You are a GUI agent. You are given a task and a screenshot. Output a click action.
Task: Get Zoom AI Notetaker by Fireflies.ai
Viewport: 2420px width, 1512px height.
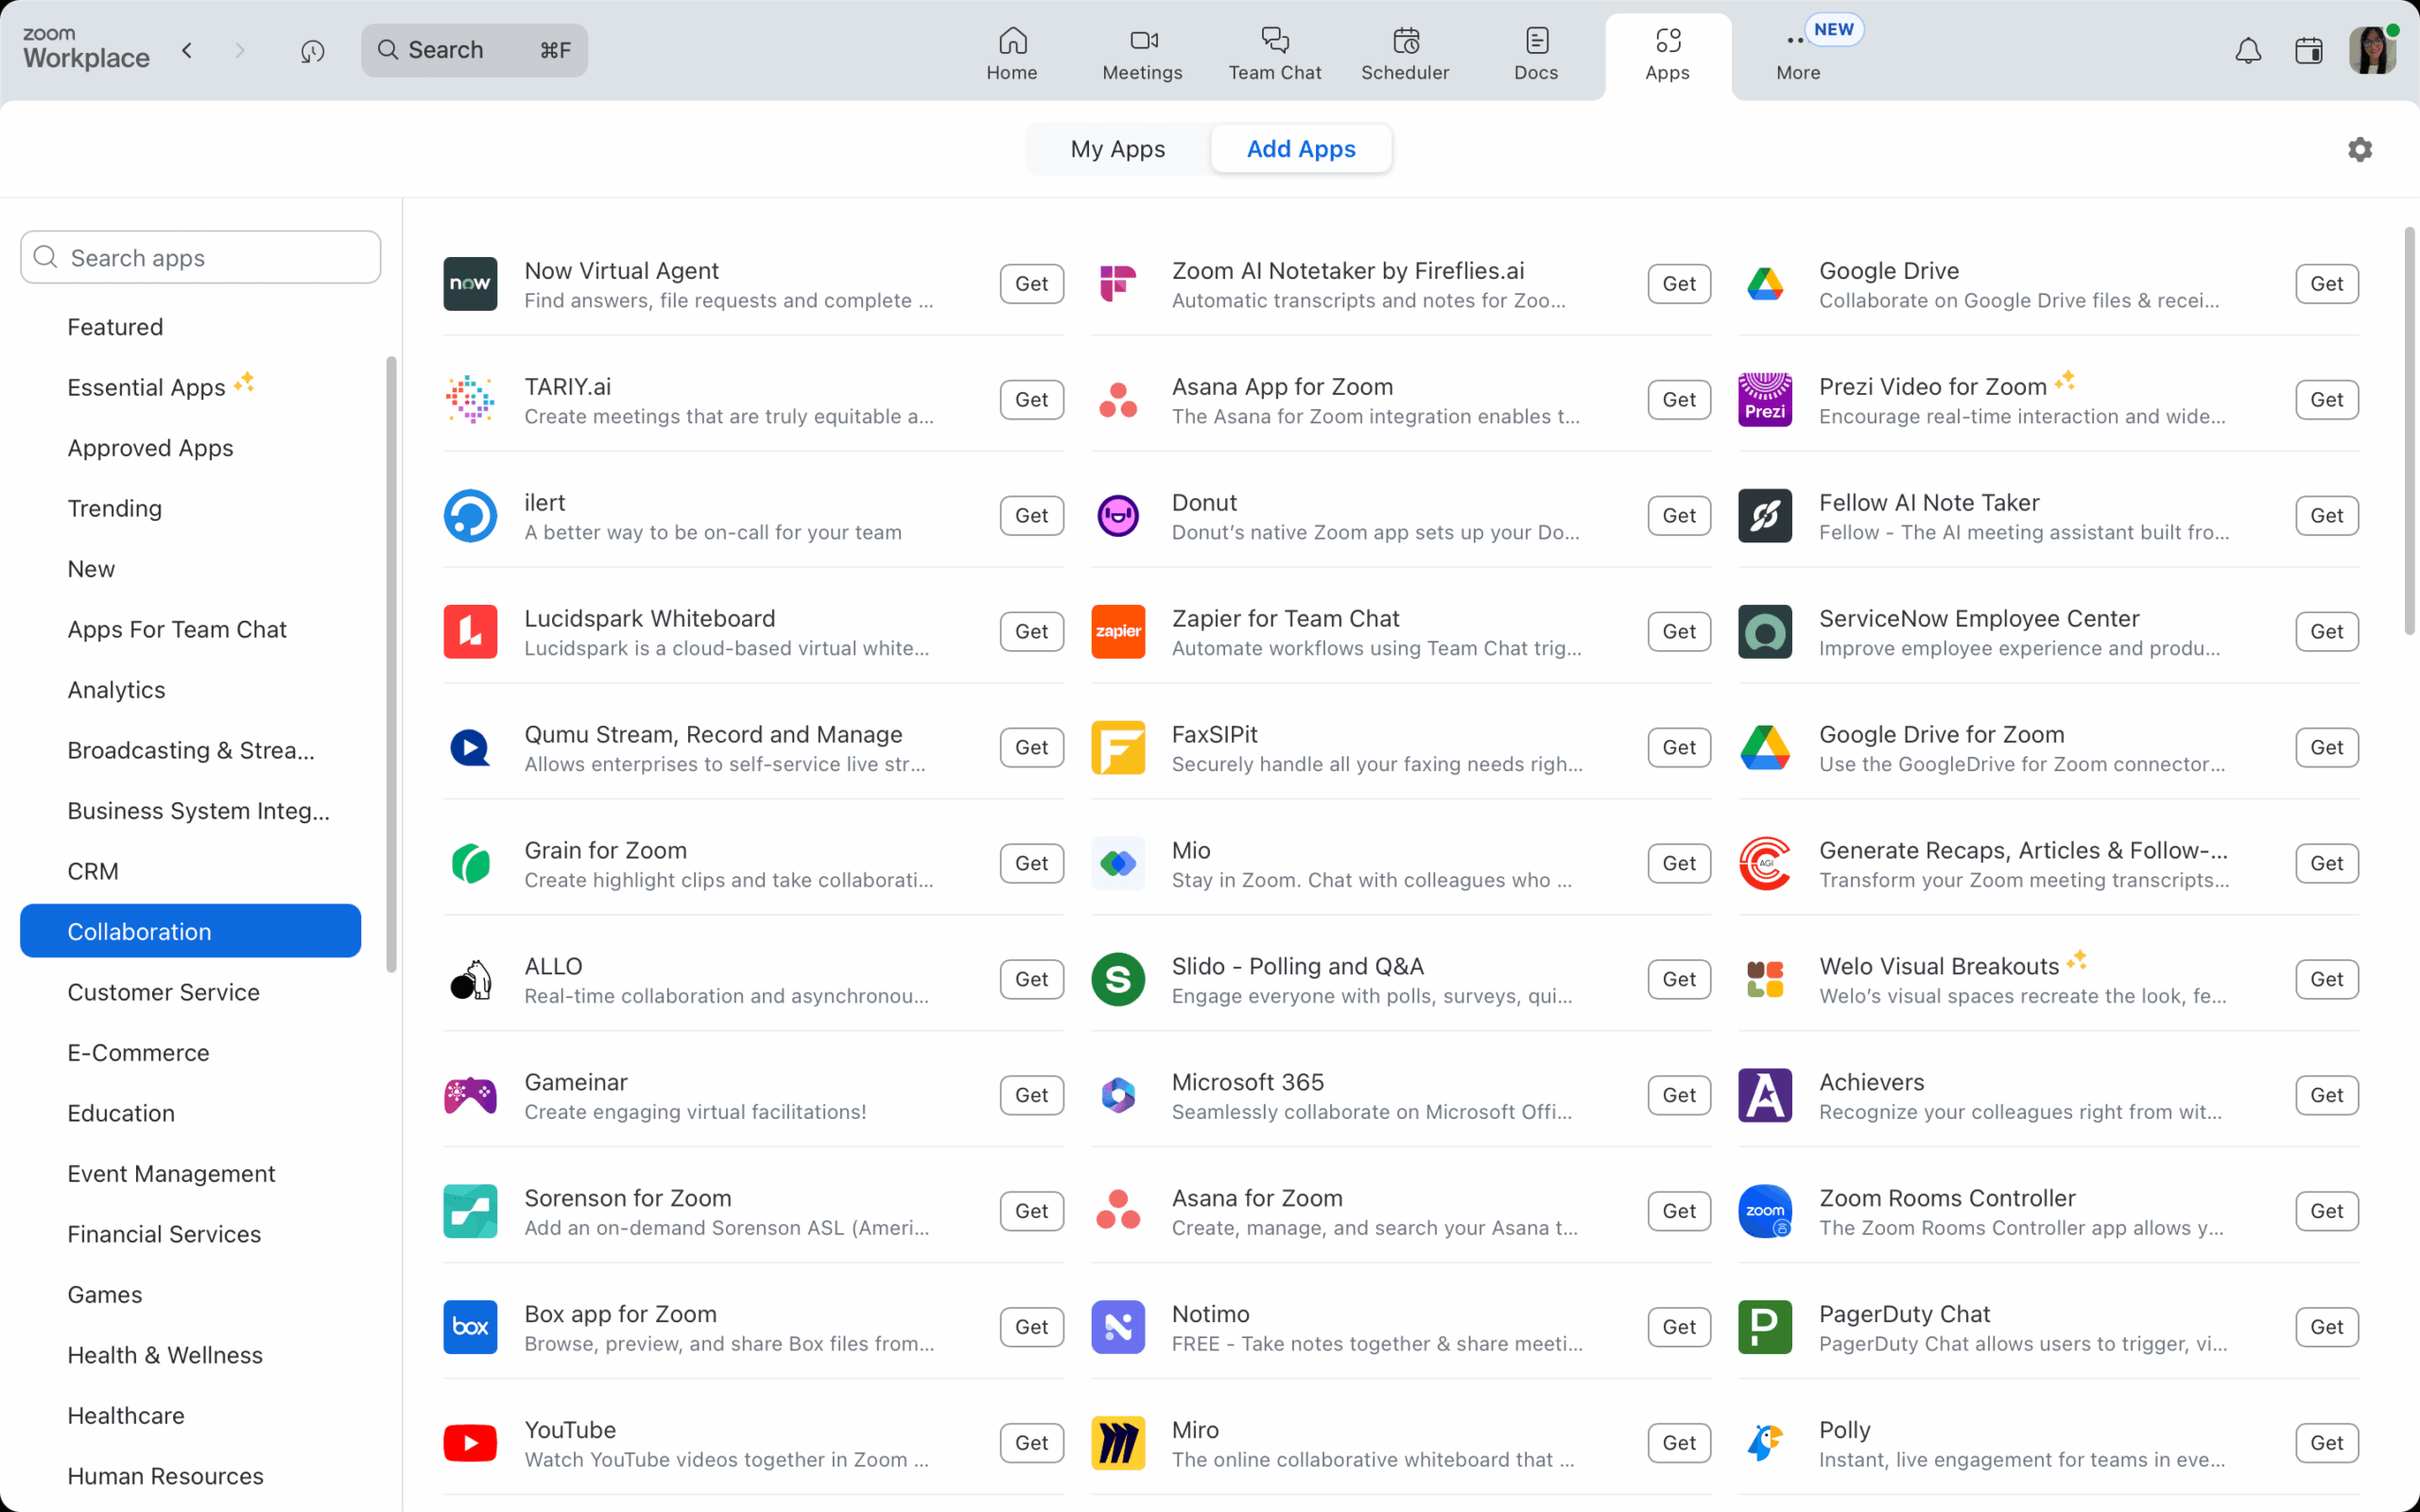coord(1679,284)
